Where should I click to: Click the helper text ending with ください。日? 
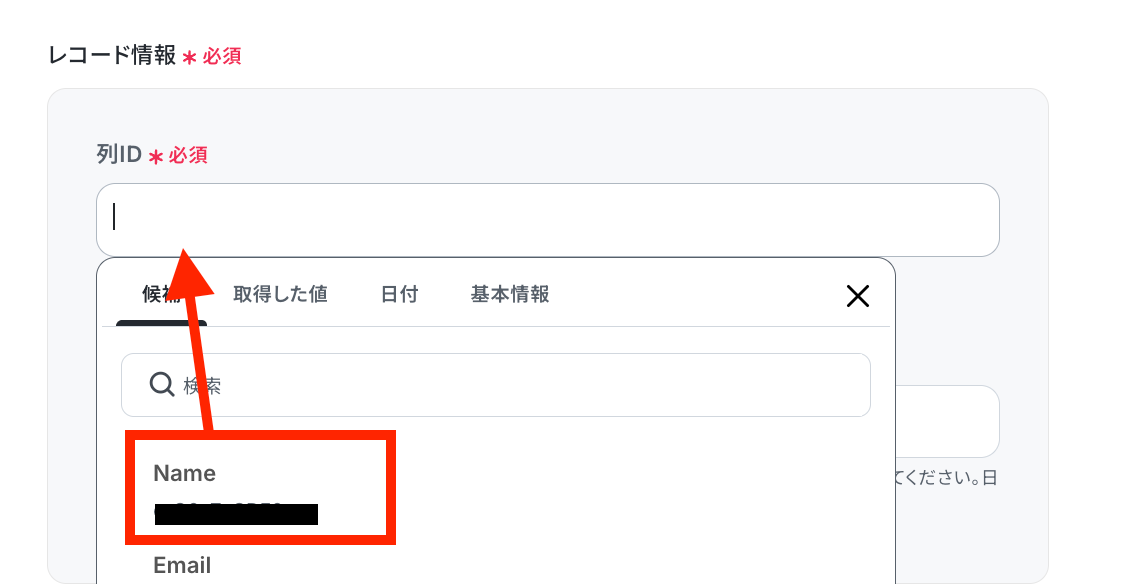[x=946, y=478]
